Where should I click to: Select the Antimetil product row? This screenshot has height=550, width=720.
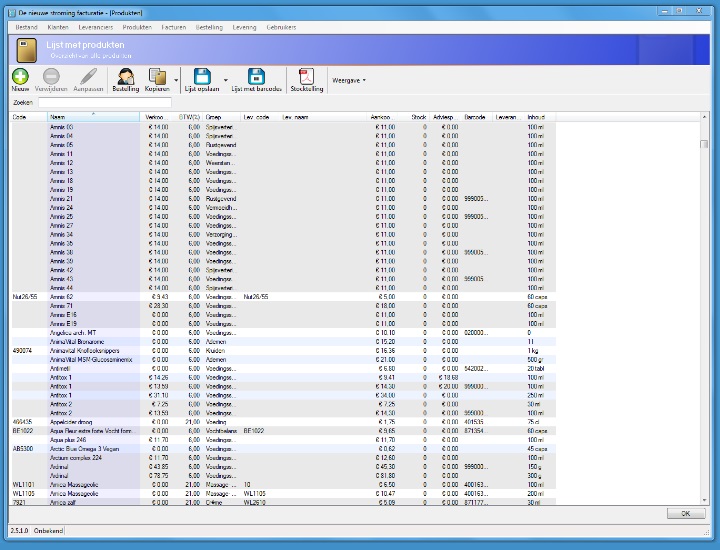[x=283, y=369]
